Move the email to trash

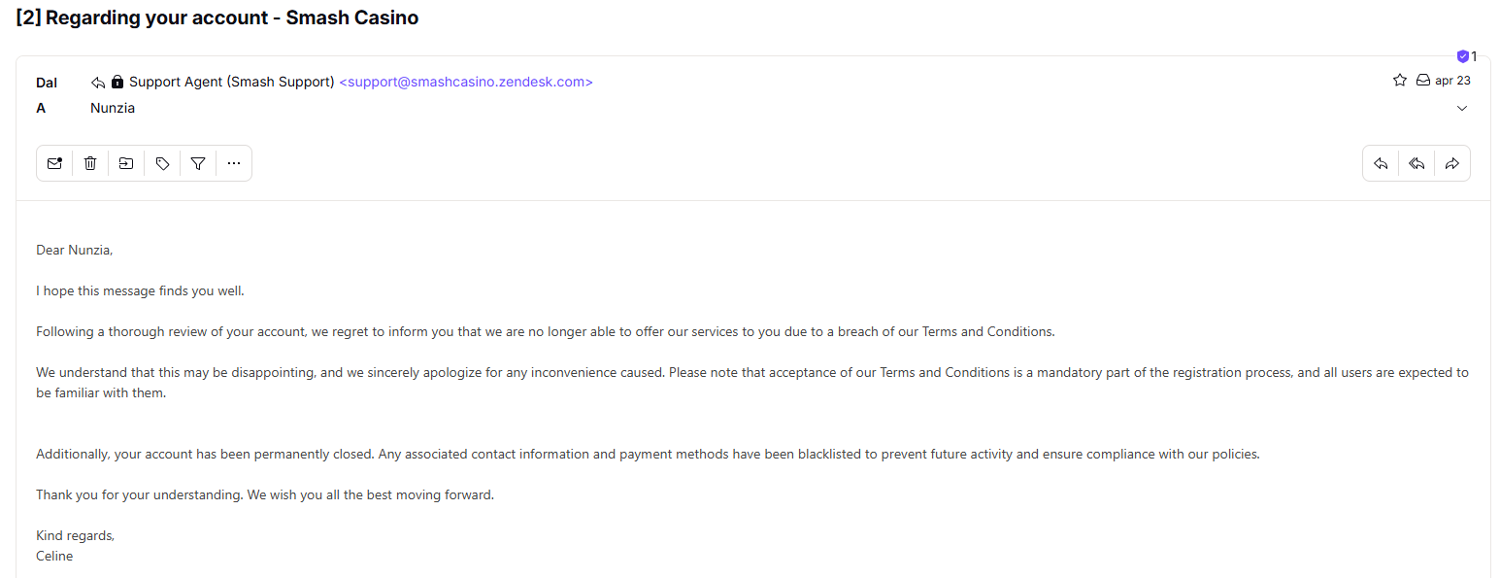[90, 164]
